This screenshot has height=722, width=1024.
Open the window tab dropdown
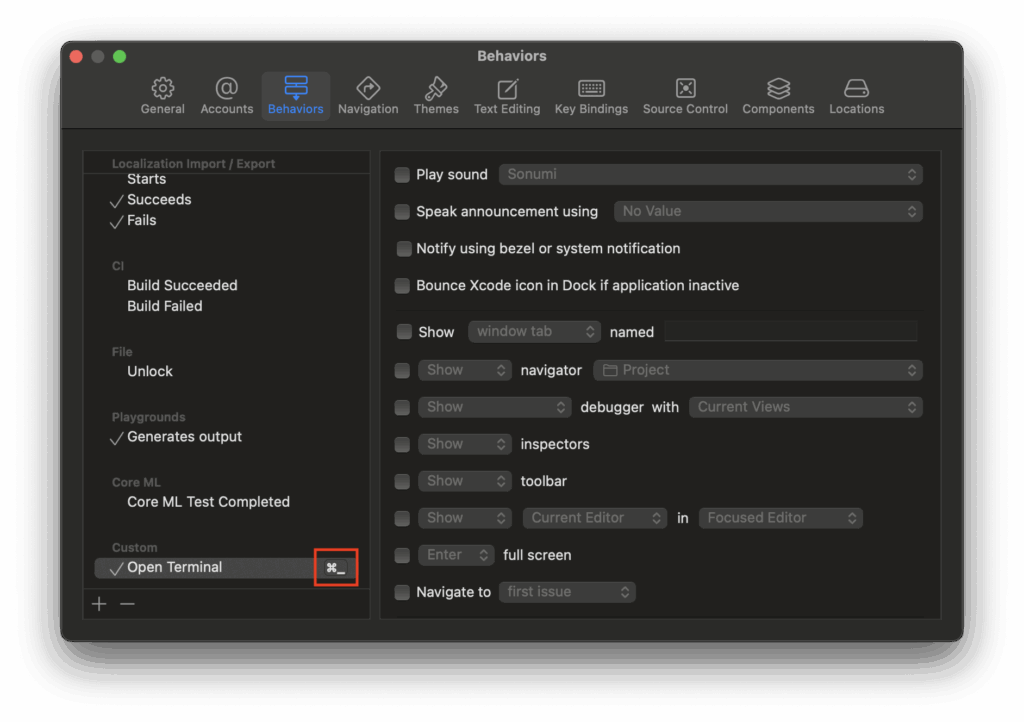pyautogui.click(x=534, y=332)
